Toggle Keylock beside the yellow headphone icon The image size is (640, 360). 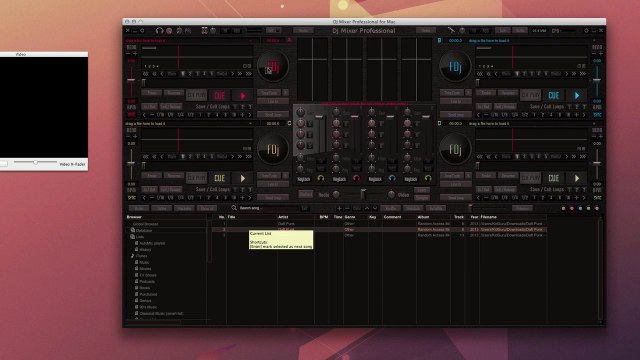coord(304,179)
